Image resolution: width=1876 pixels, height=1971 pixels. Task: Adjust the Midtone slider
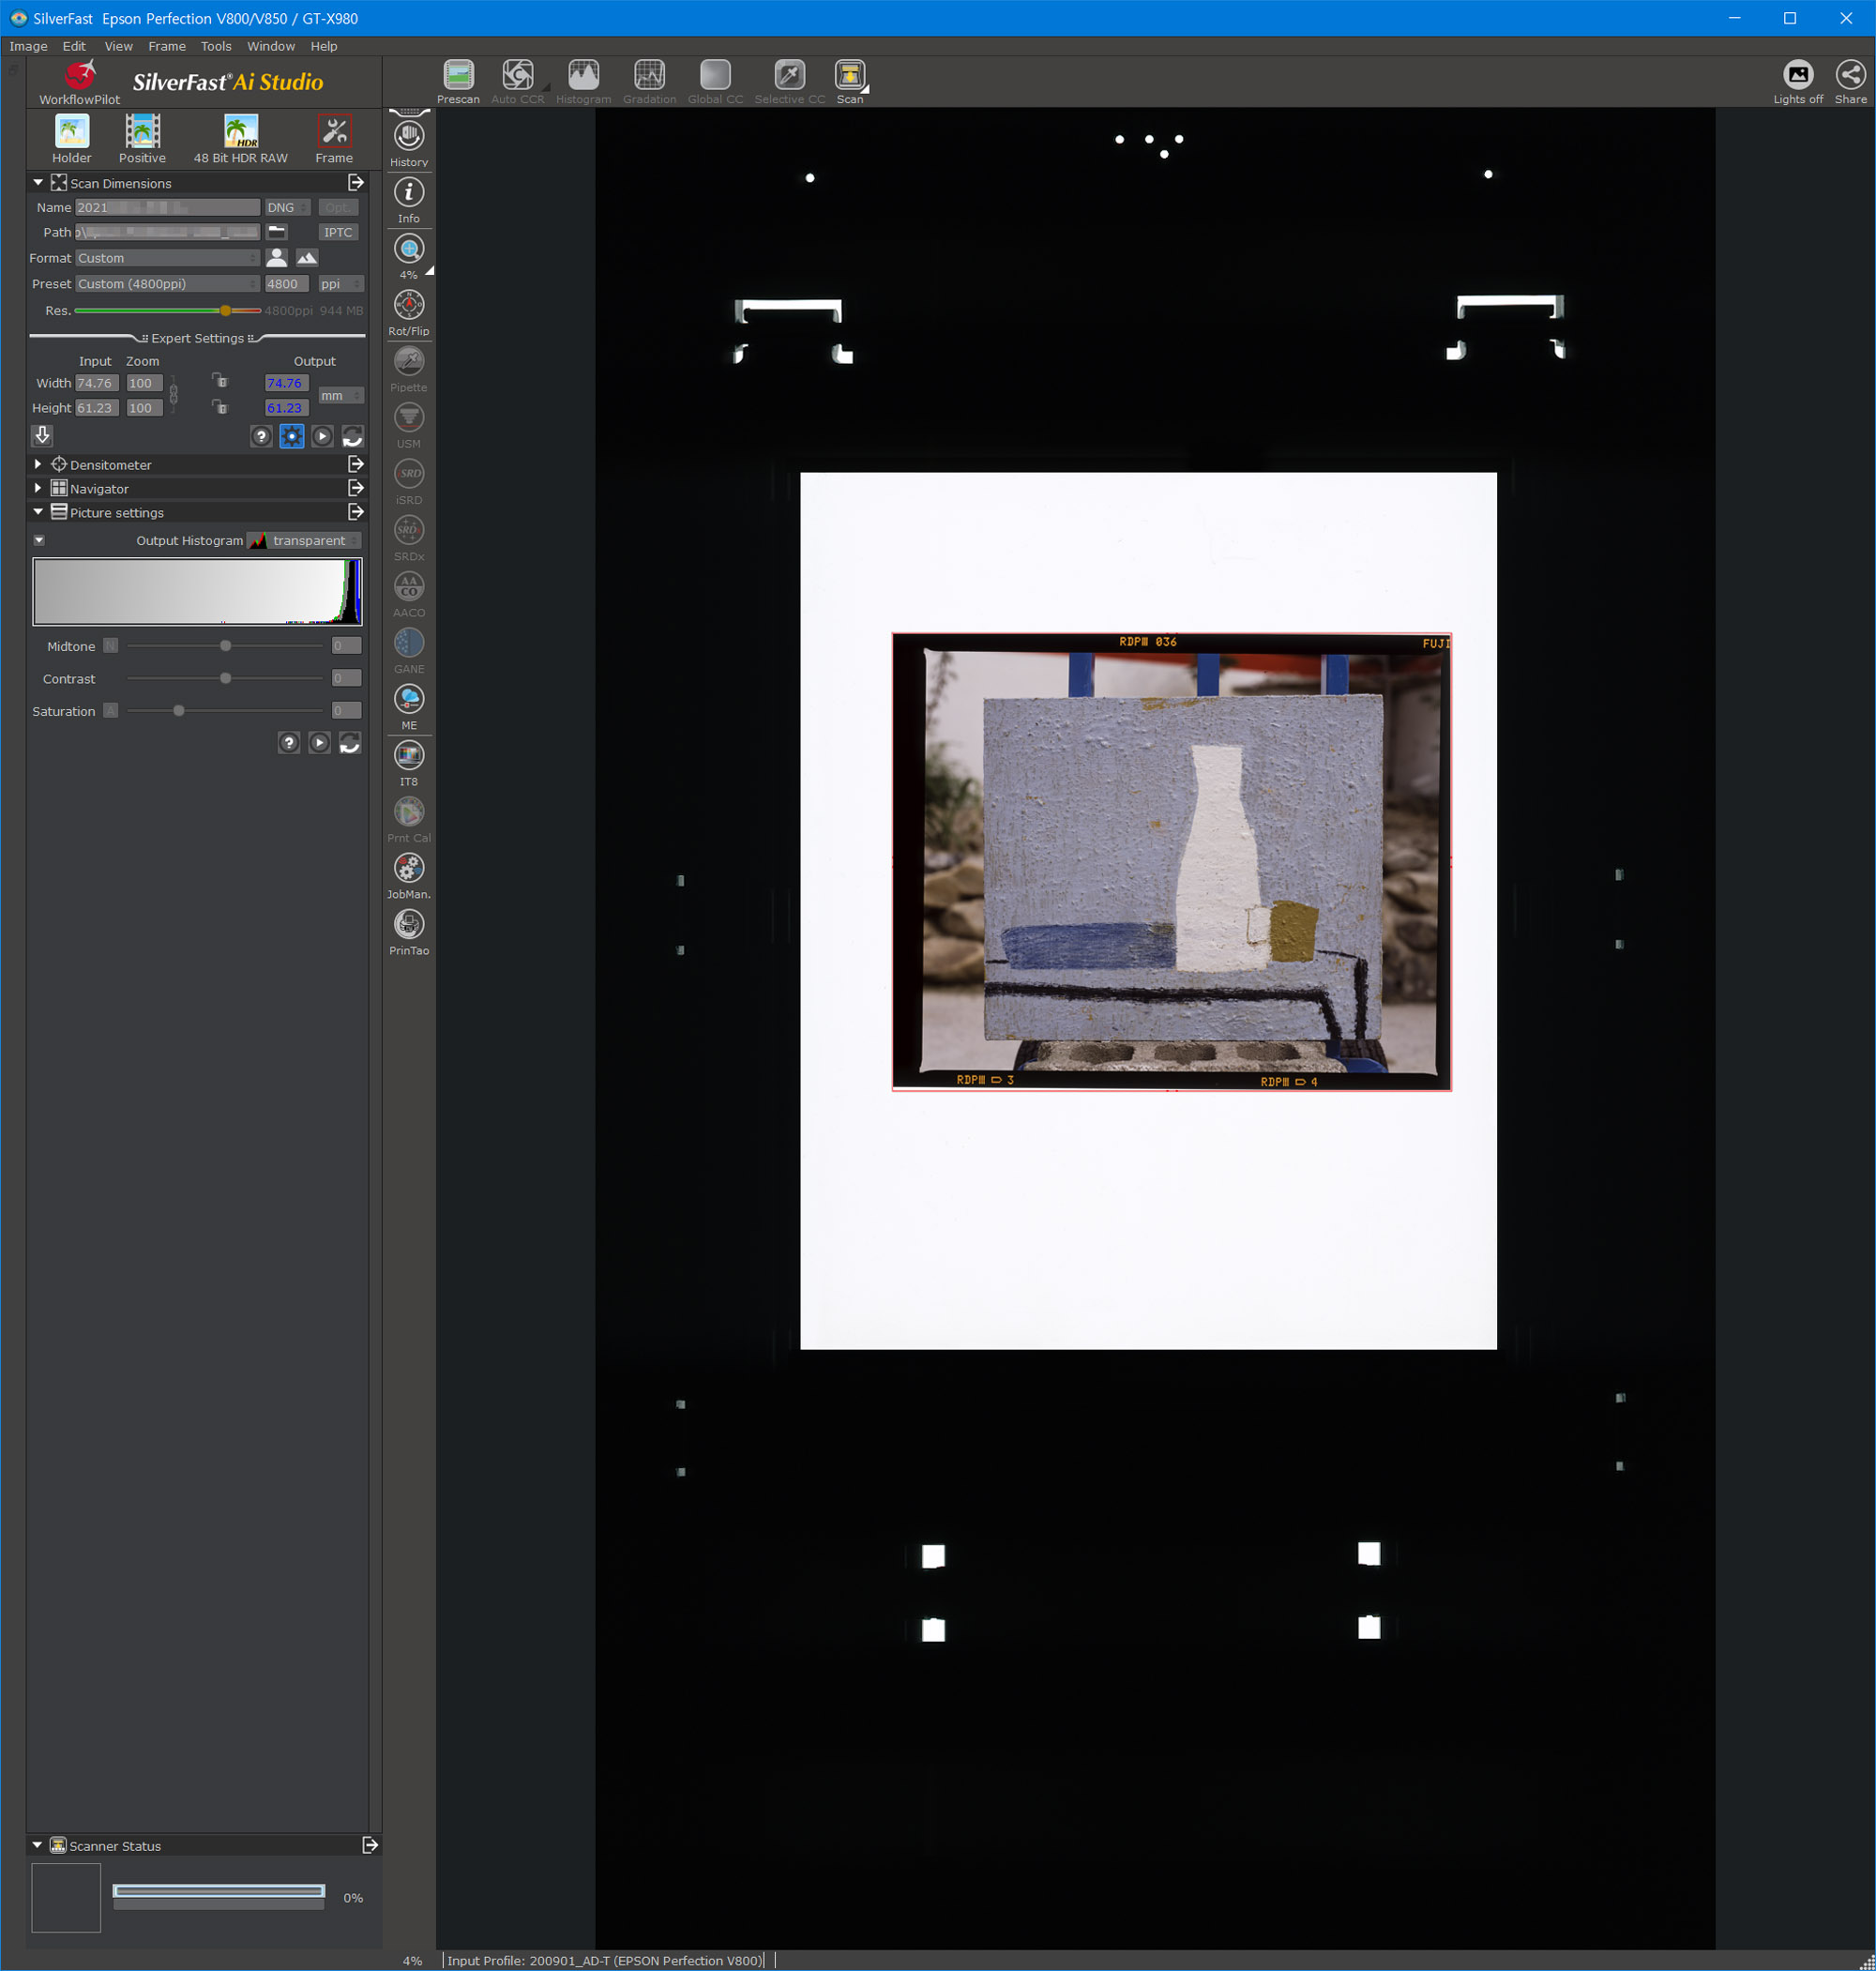click(226, 646)
